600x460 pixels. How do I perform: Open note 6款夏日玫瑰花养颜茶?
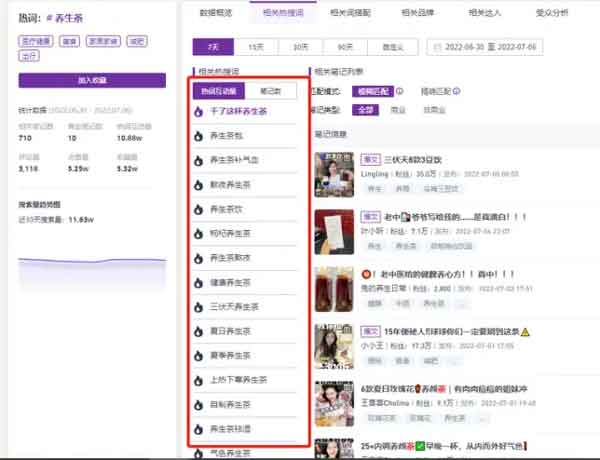444,389
